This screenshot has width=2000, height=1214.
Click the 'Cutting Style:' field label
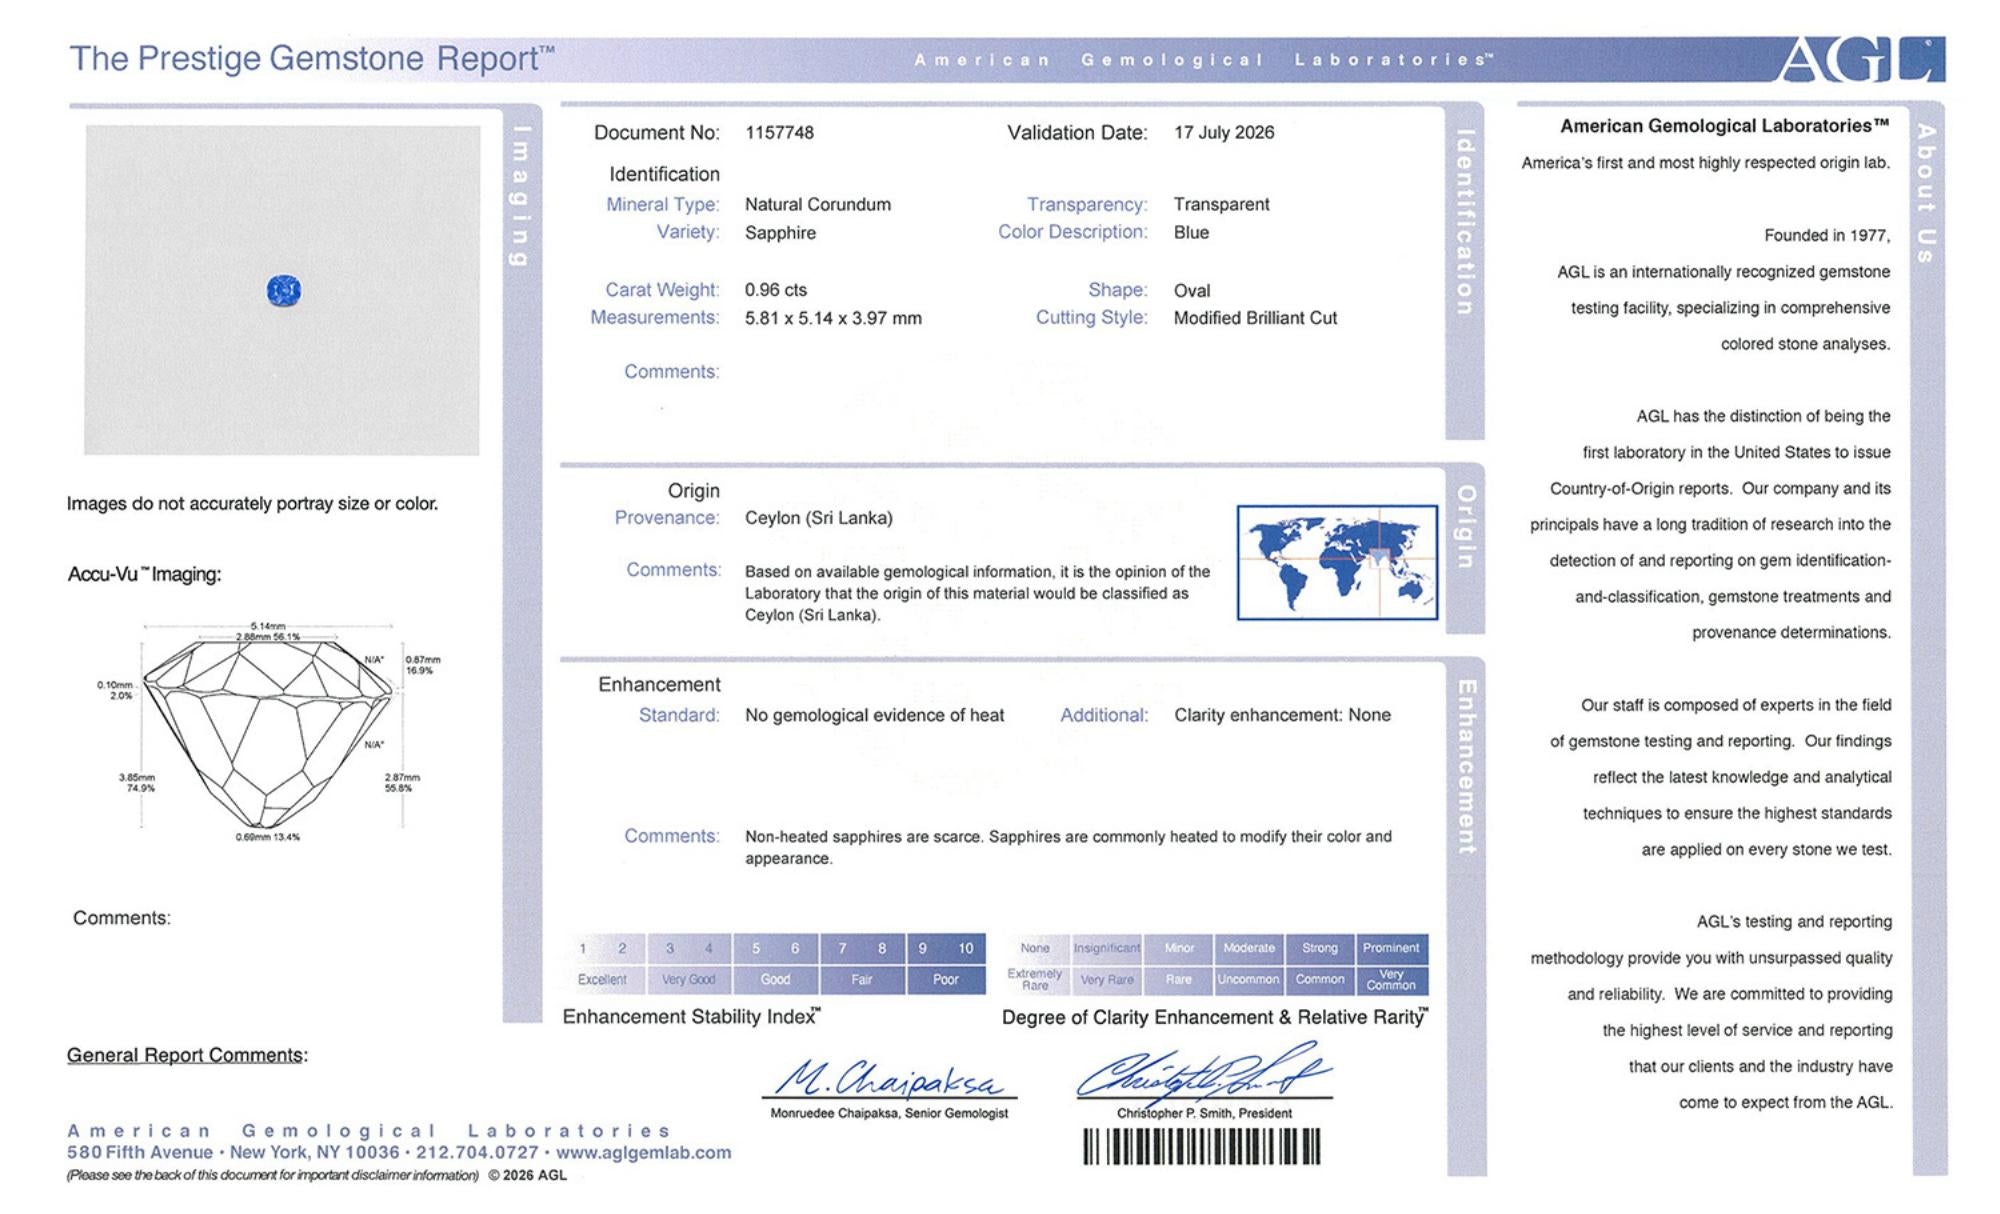(x=1091, y=318)
